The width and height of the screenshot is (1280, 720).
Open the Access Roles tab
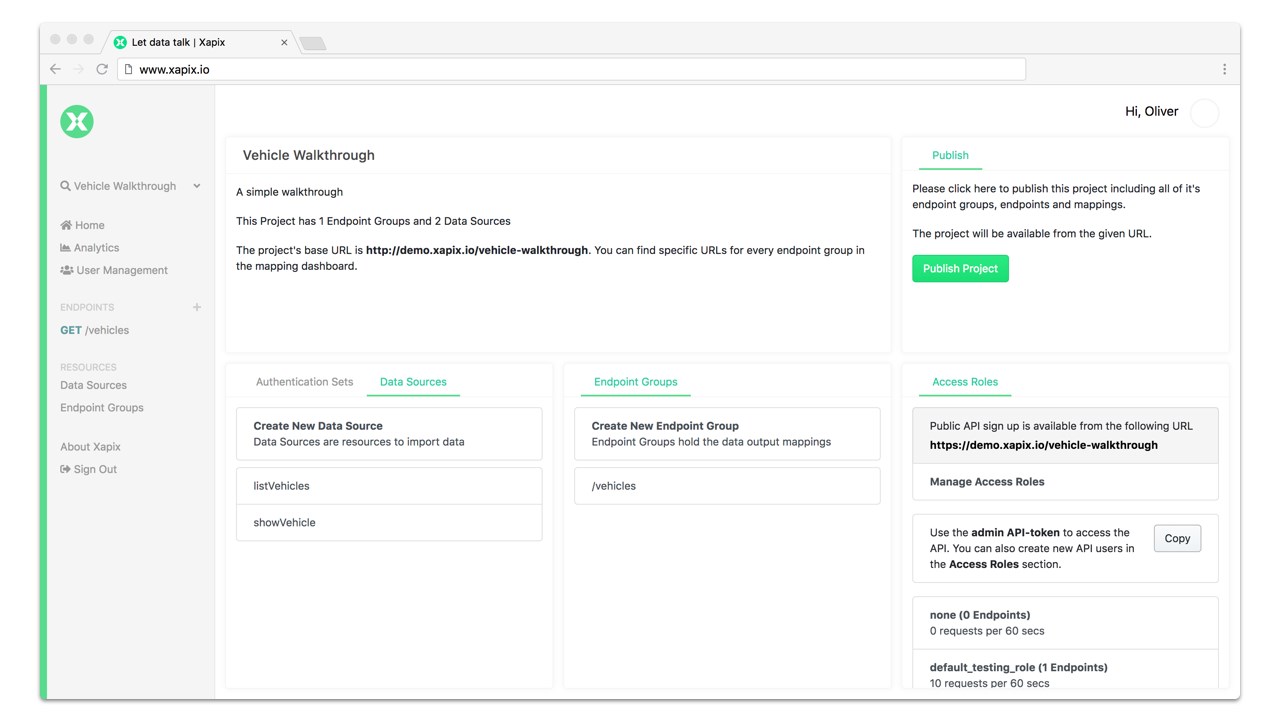965,382
